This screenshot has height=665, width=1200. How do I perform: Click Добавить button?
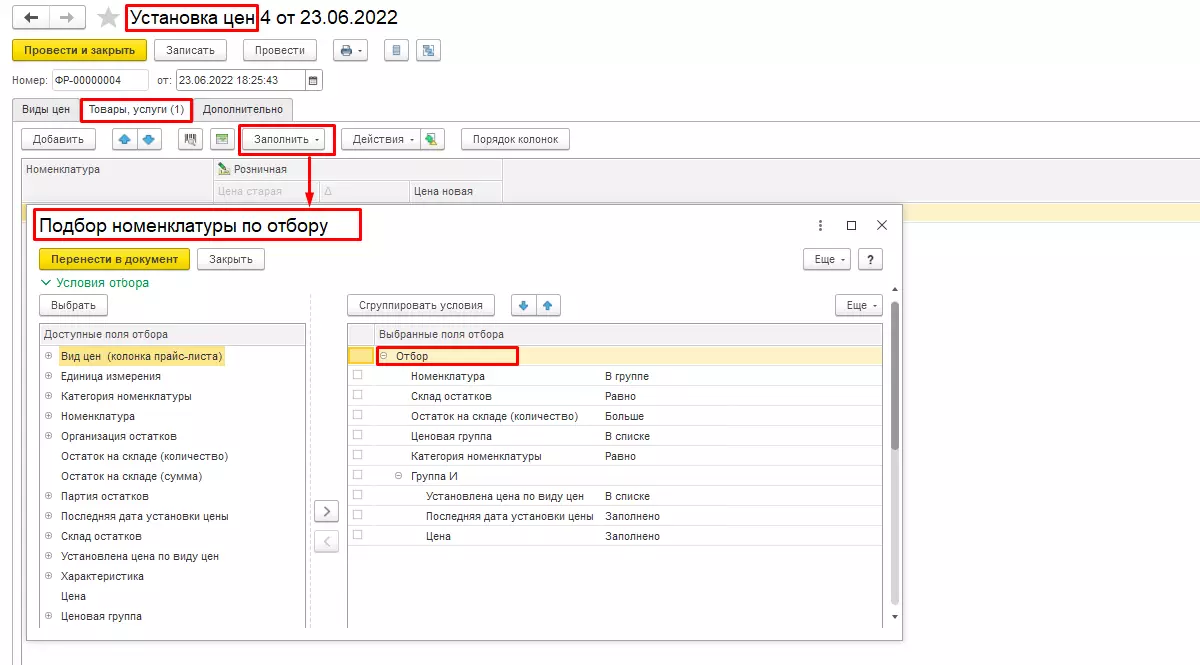click(58, 139)
